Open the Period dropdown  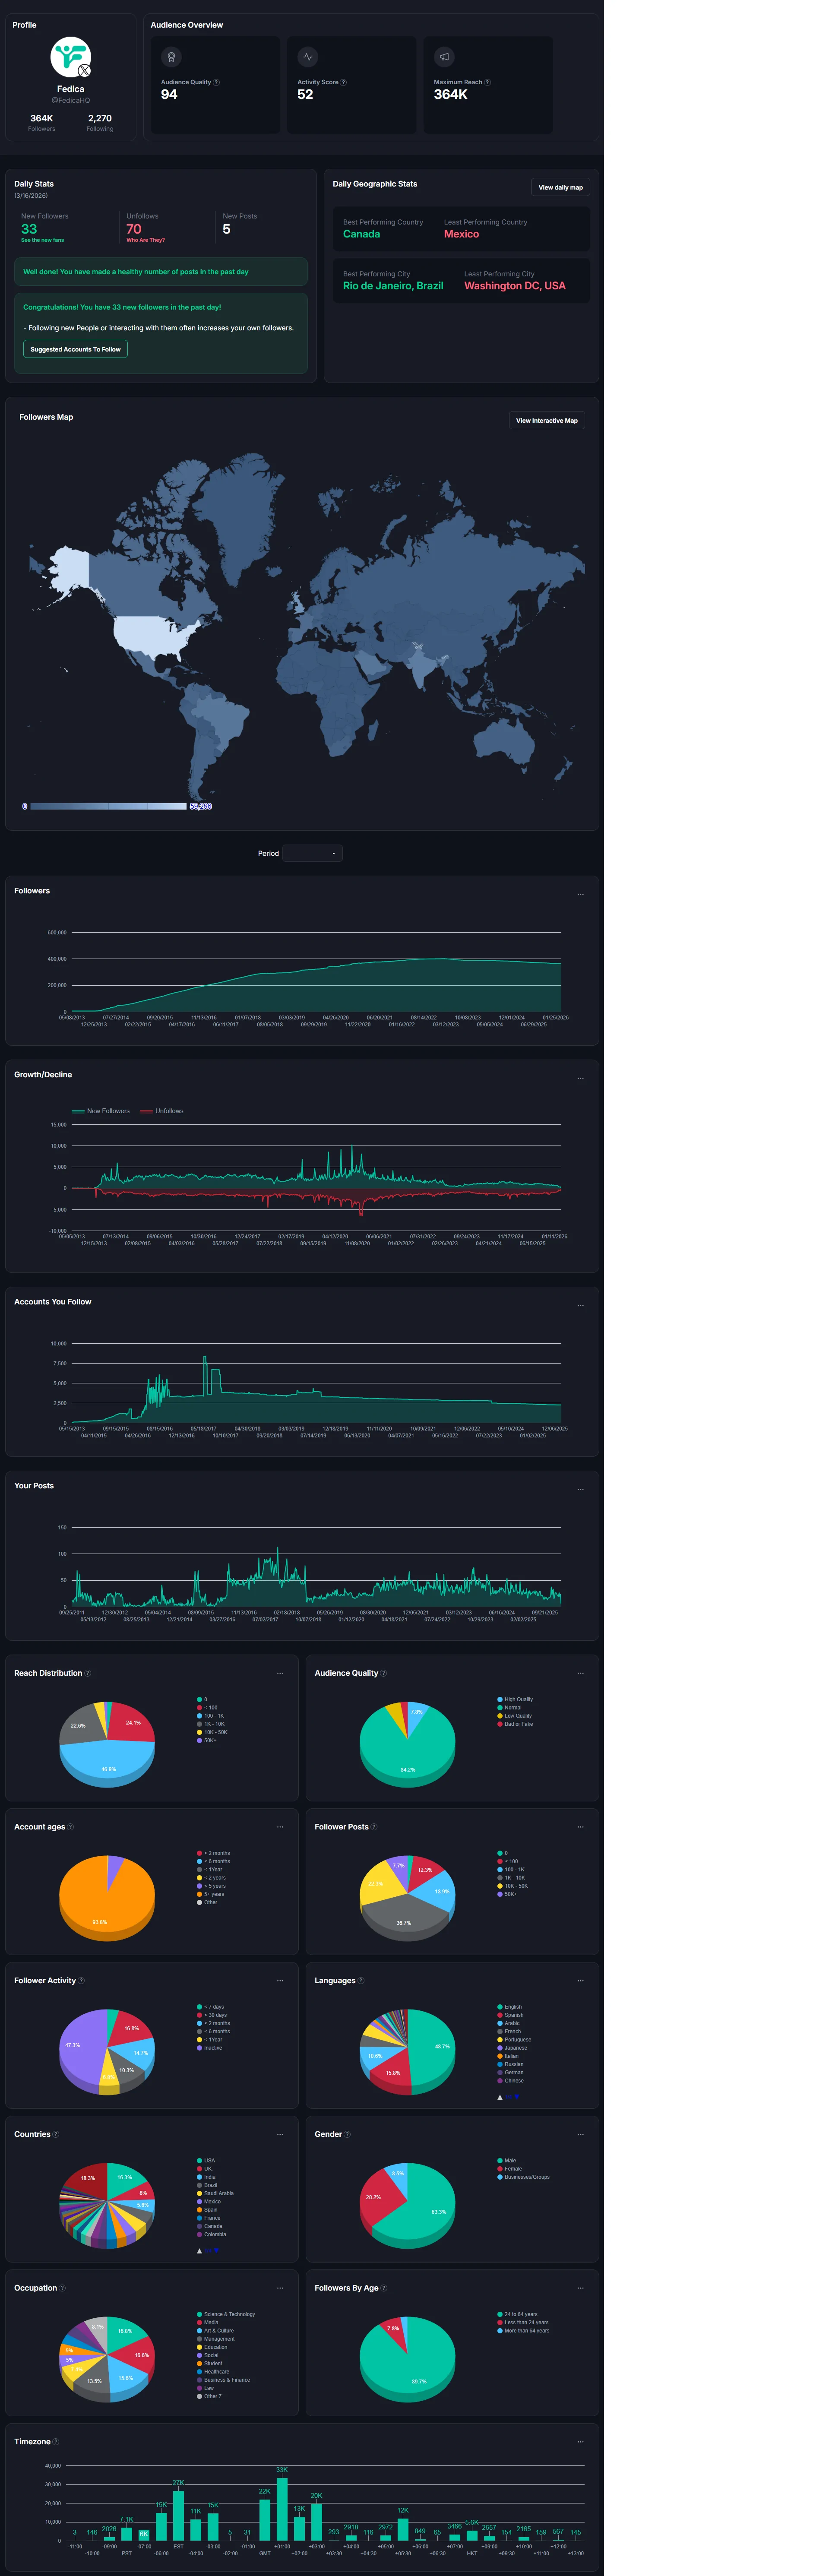pyautogui.click(x=312, y=853)
